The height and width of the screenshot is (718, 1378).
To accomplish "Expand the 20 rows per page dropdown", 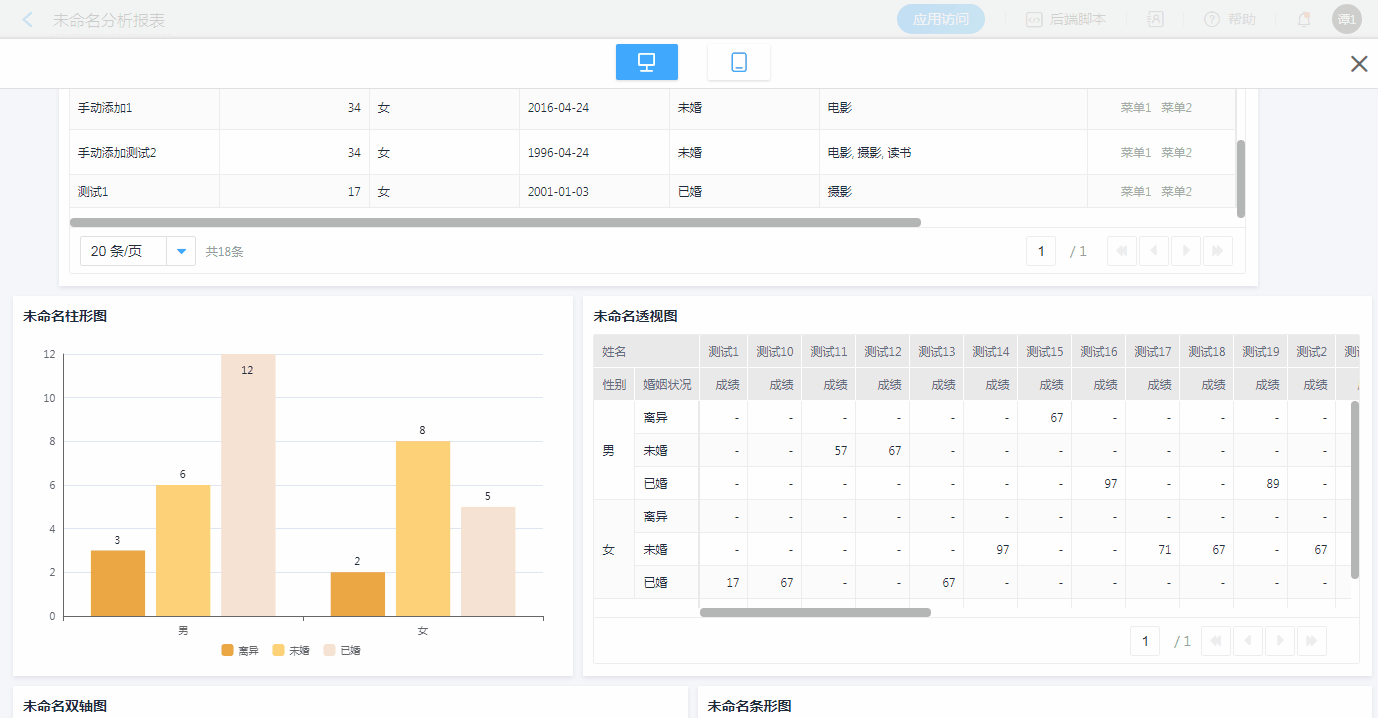I will coord(181,251).
